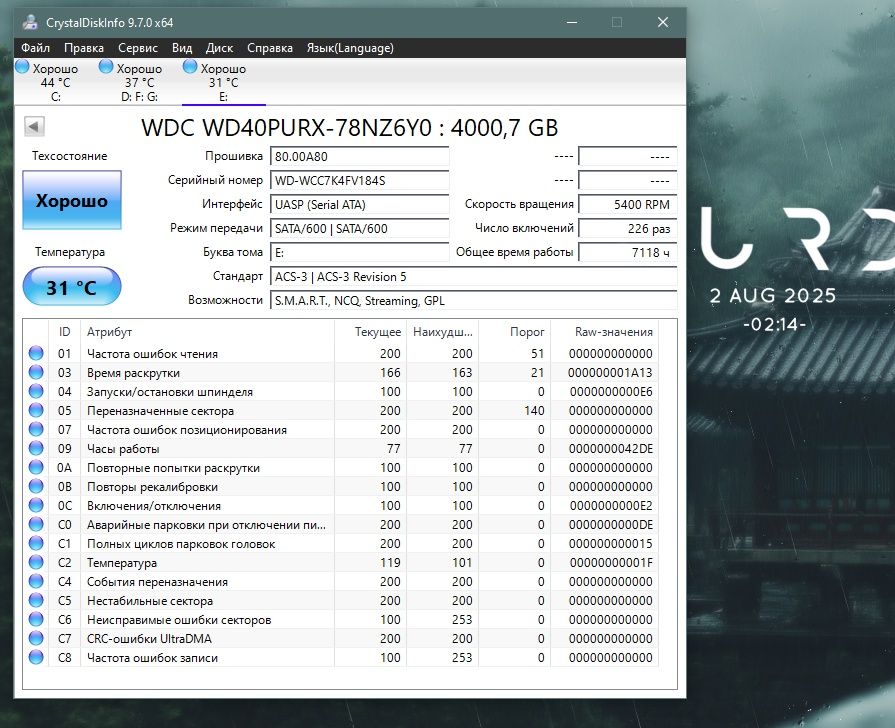Open the Вид menu
Viewport: 895px width, 728px height.
point(182,48)
